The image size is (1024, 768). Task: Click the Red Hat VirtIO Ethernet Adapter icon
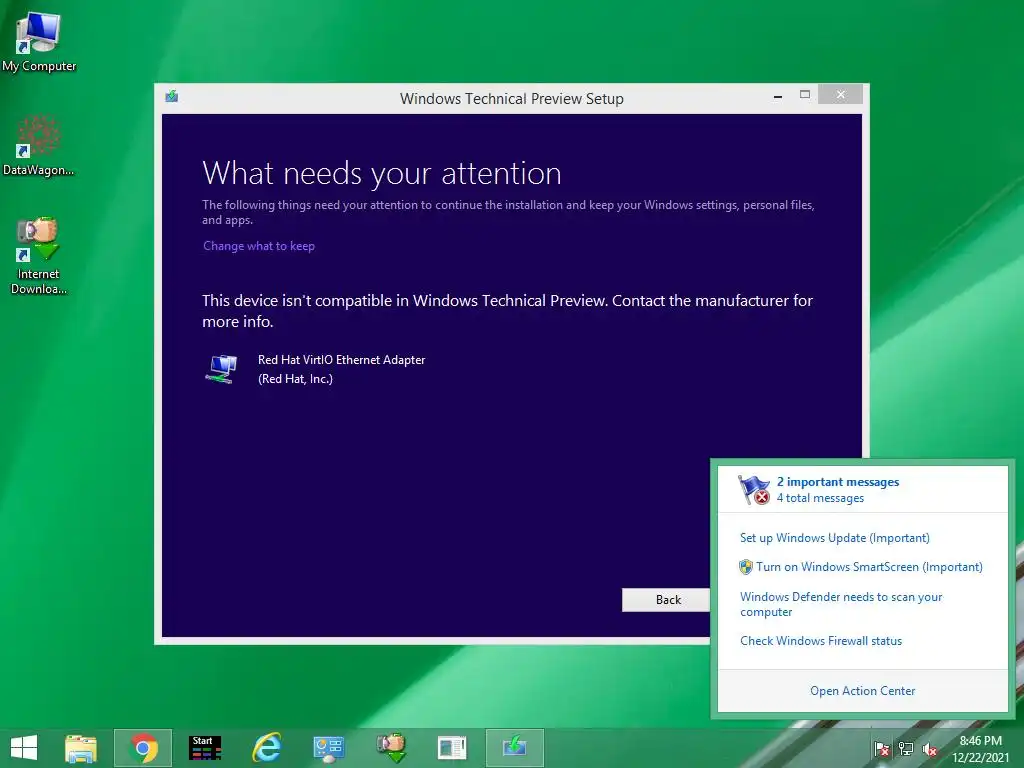tap(221, 369)
